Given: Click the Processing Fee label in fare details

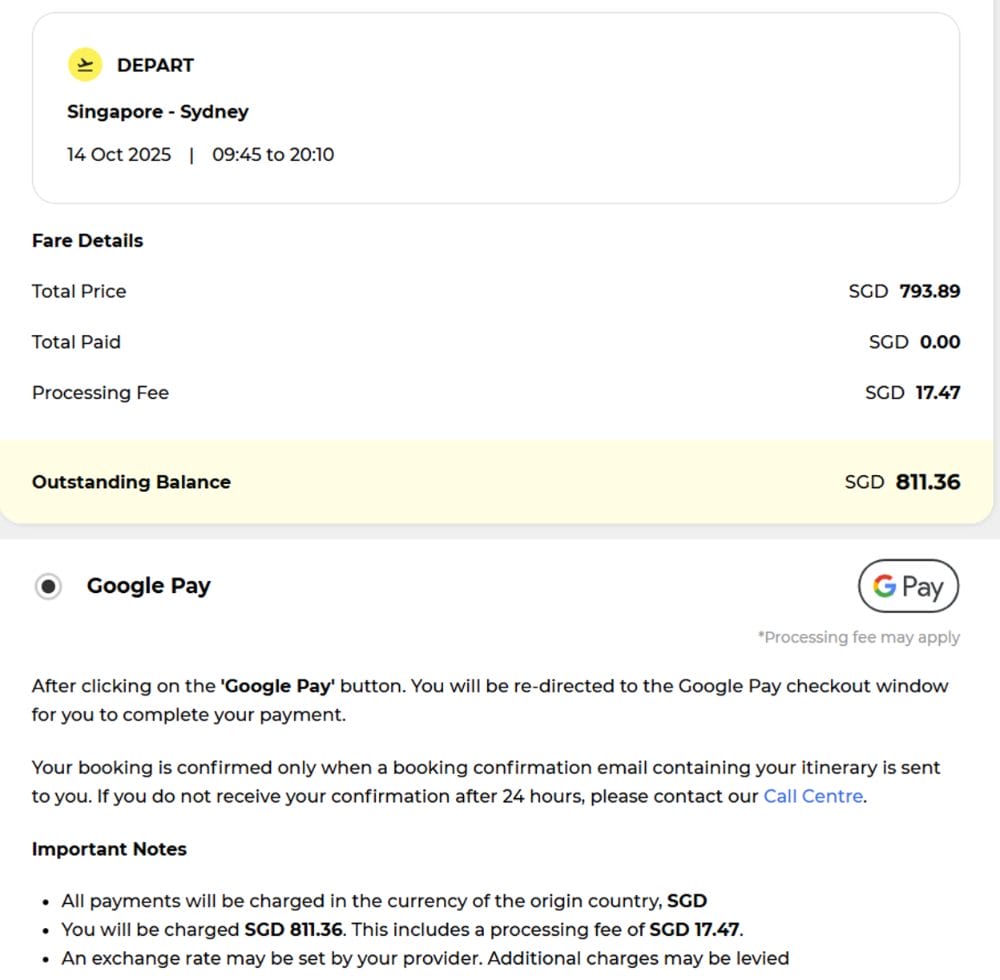Looking at the screenshot, I should [x=100, y=393].
